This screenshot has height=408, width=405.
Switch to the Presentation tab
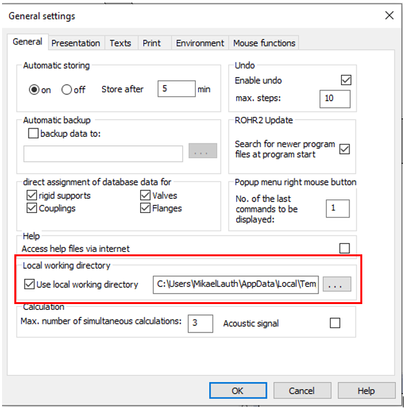pos(76,43)
